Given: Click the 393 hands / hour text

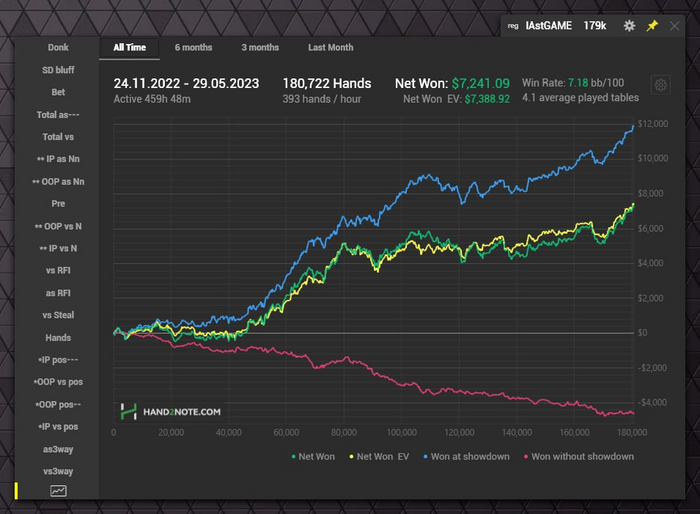Looking at the screenshot, I should coord(321,99).
